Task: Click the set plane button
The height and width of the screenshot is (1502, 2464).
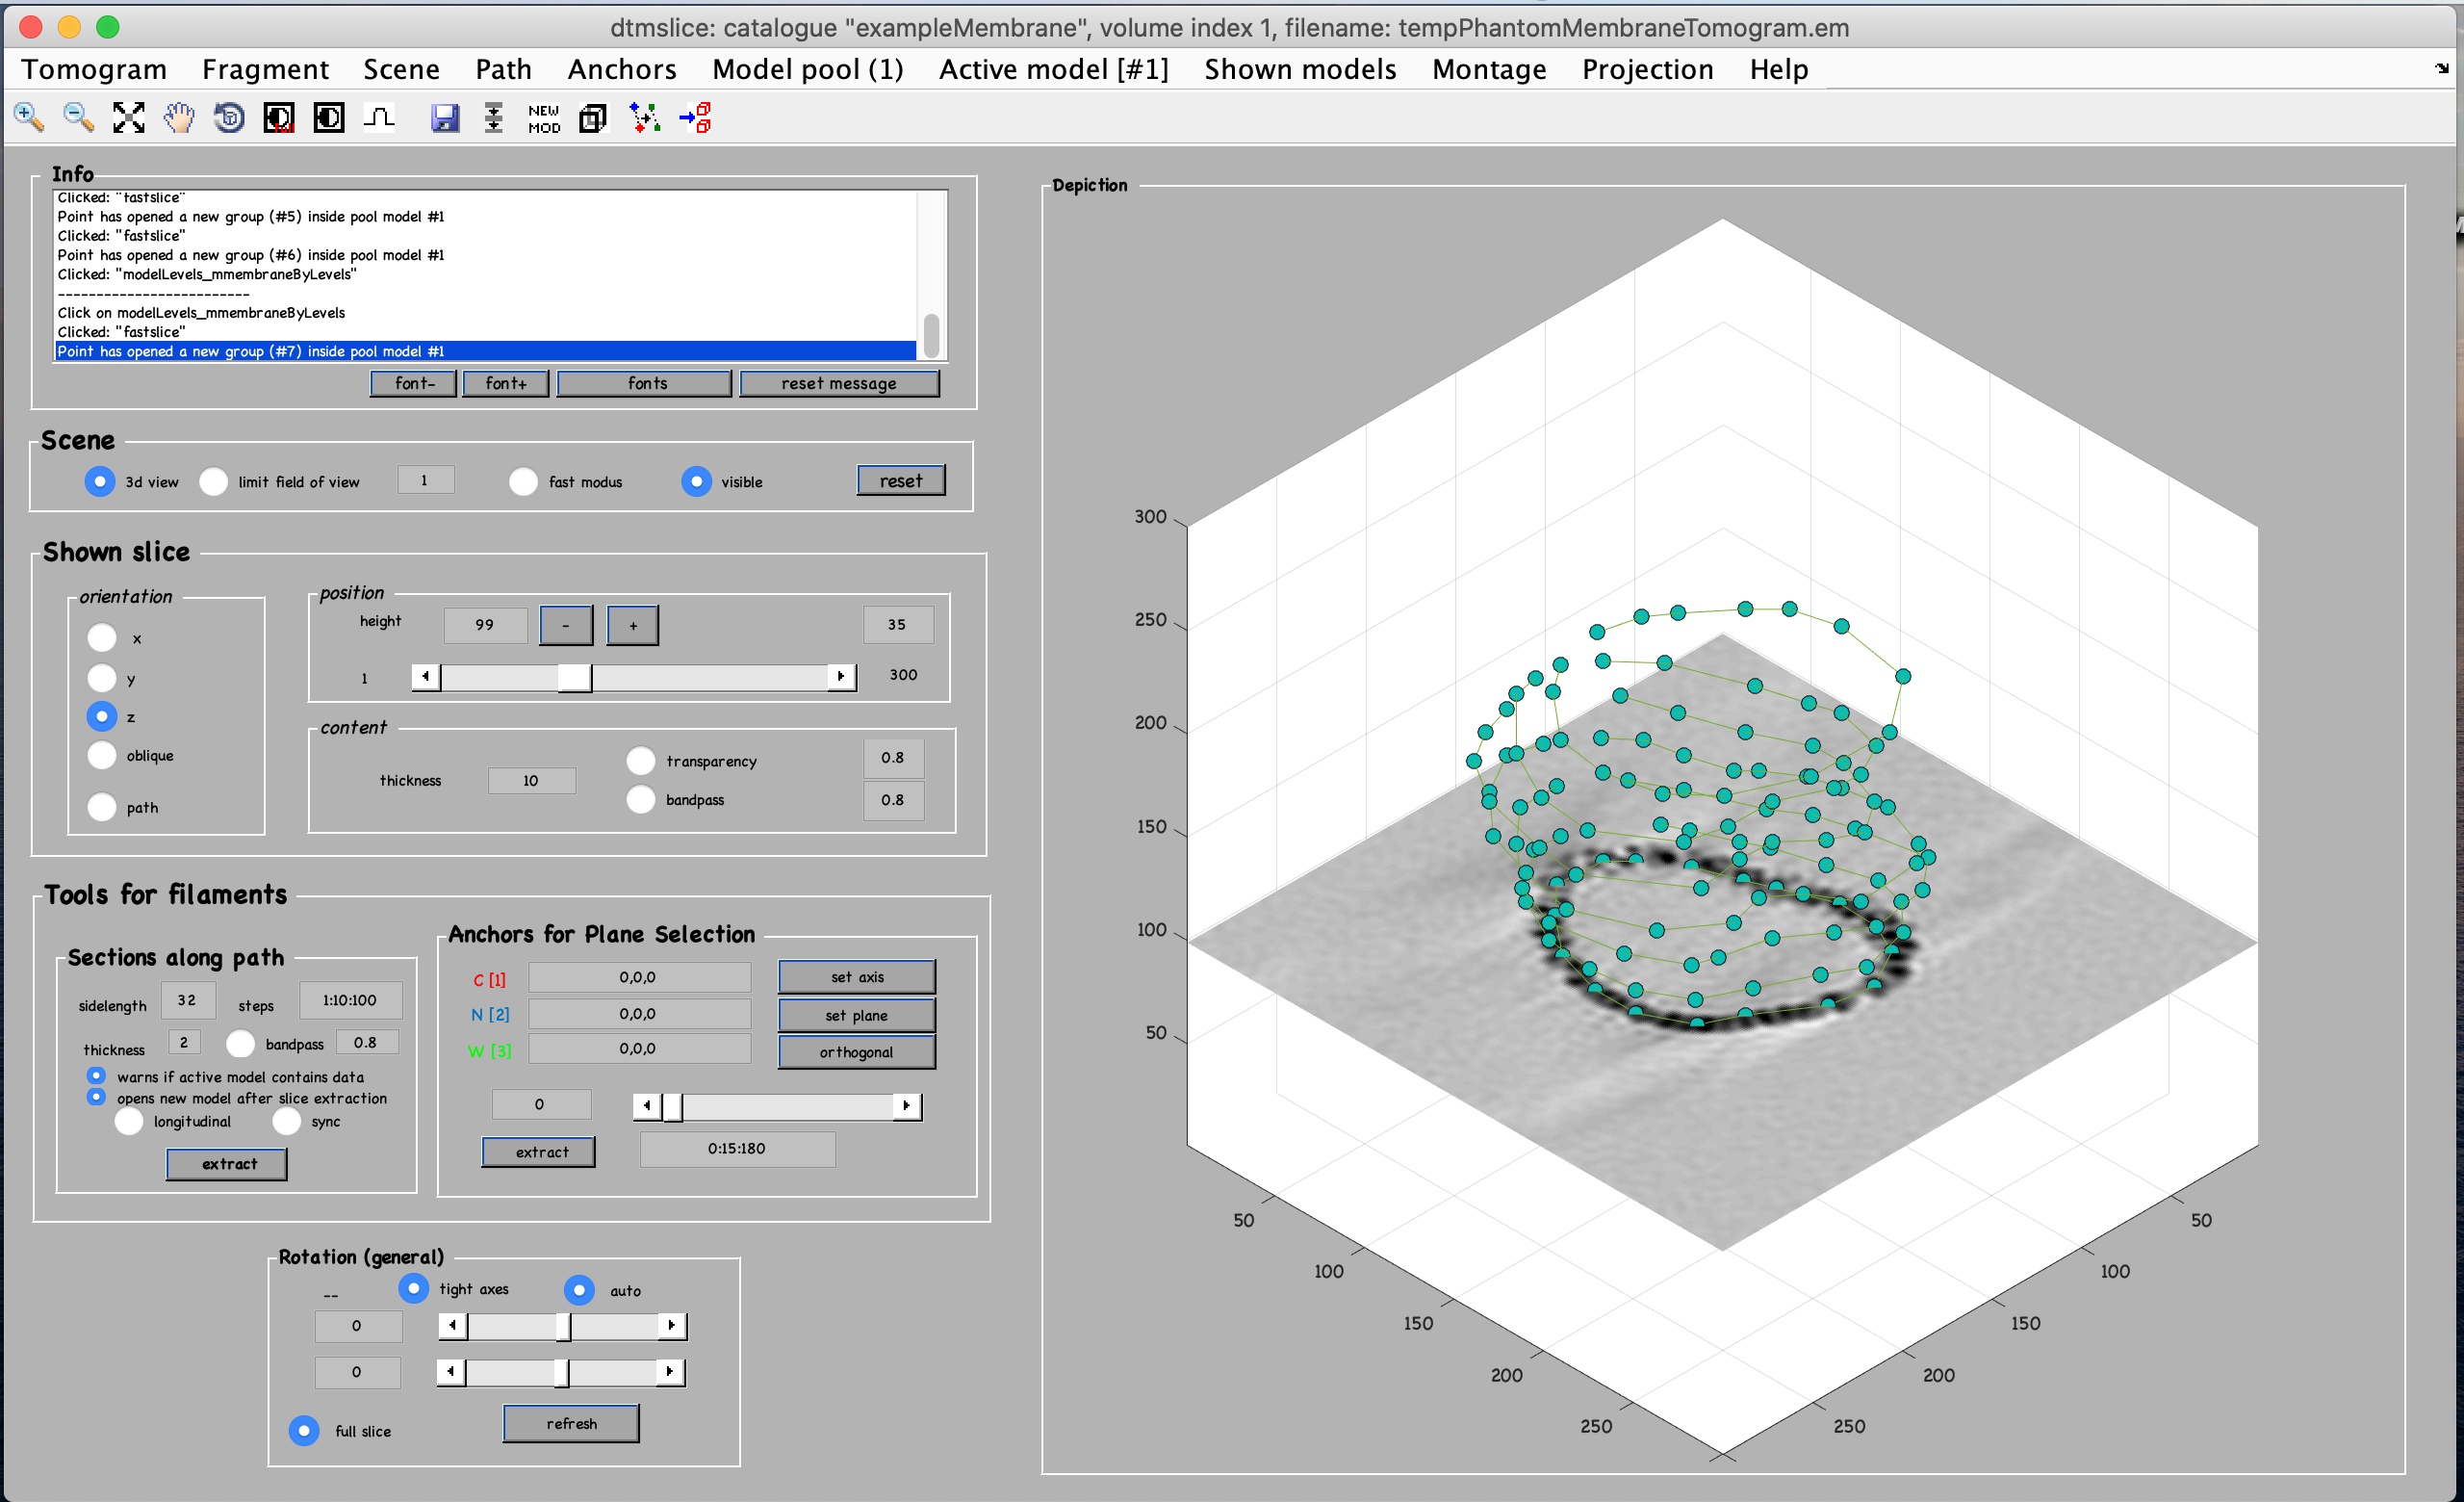Action: pos(857,1015)
